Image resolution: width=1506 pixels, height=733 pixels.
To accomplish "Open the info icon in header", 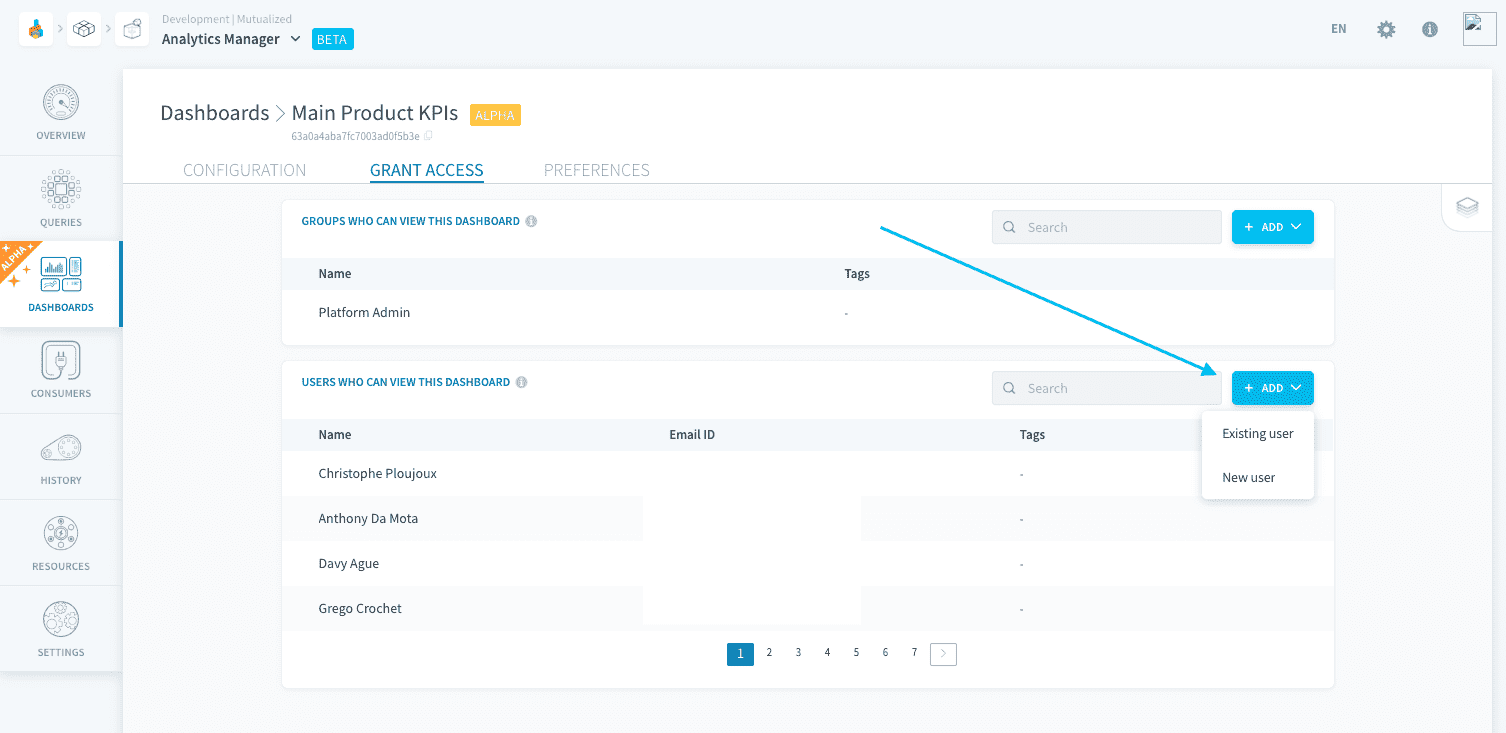I will tap(1430, 30).
